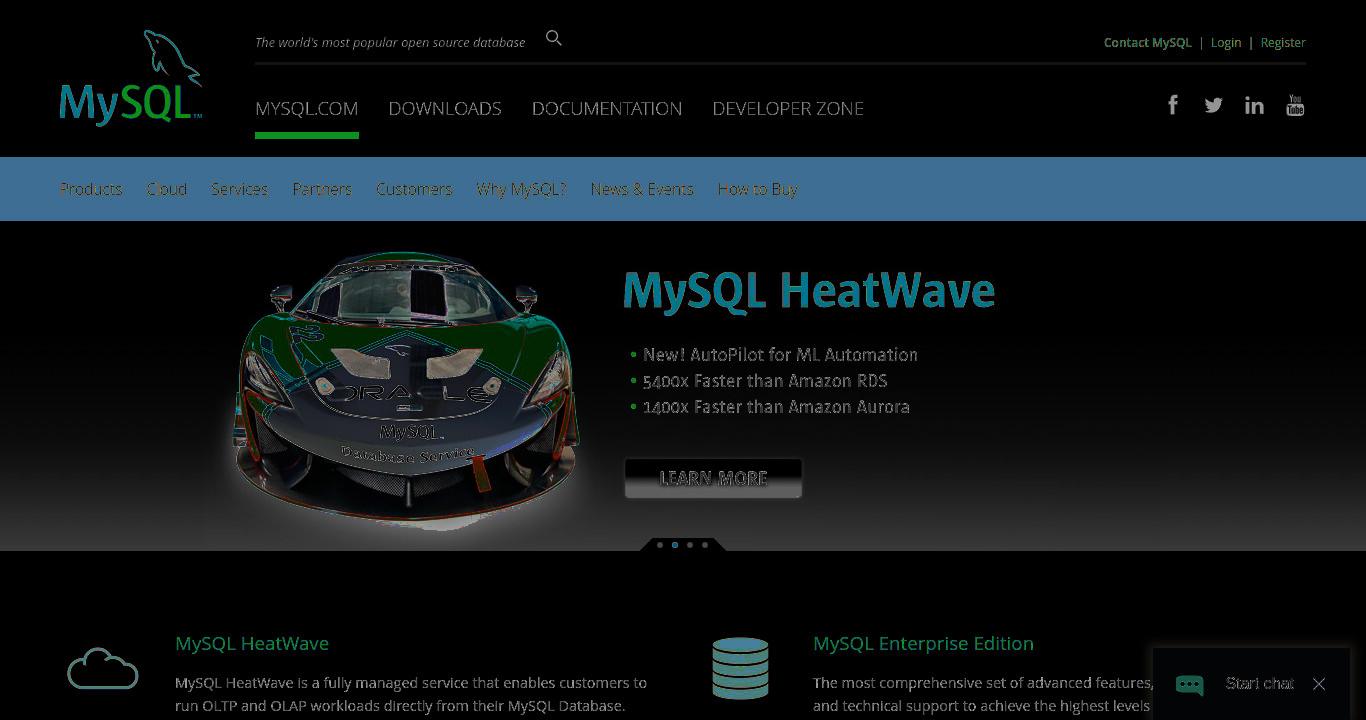Open the Customers menu

click(x=414, y=189)
